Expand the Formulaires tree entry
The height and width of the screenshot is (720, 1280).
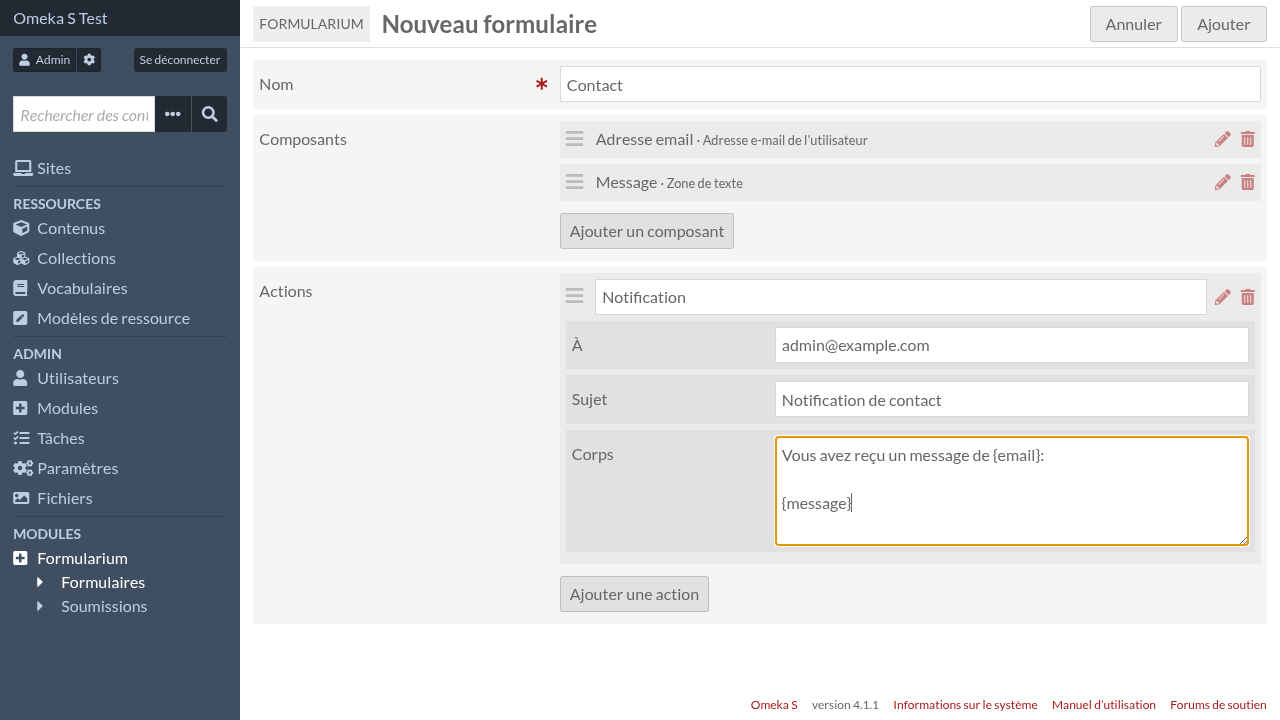tap(38, 582)
